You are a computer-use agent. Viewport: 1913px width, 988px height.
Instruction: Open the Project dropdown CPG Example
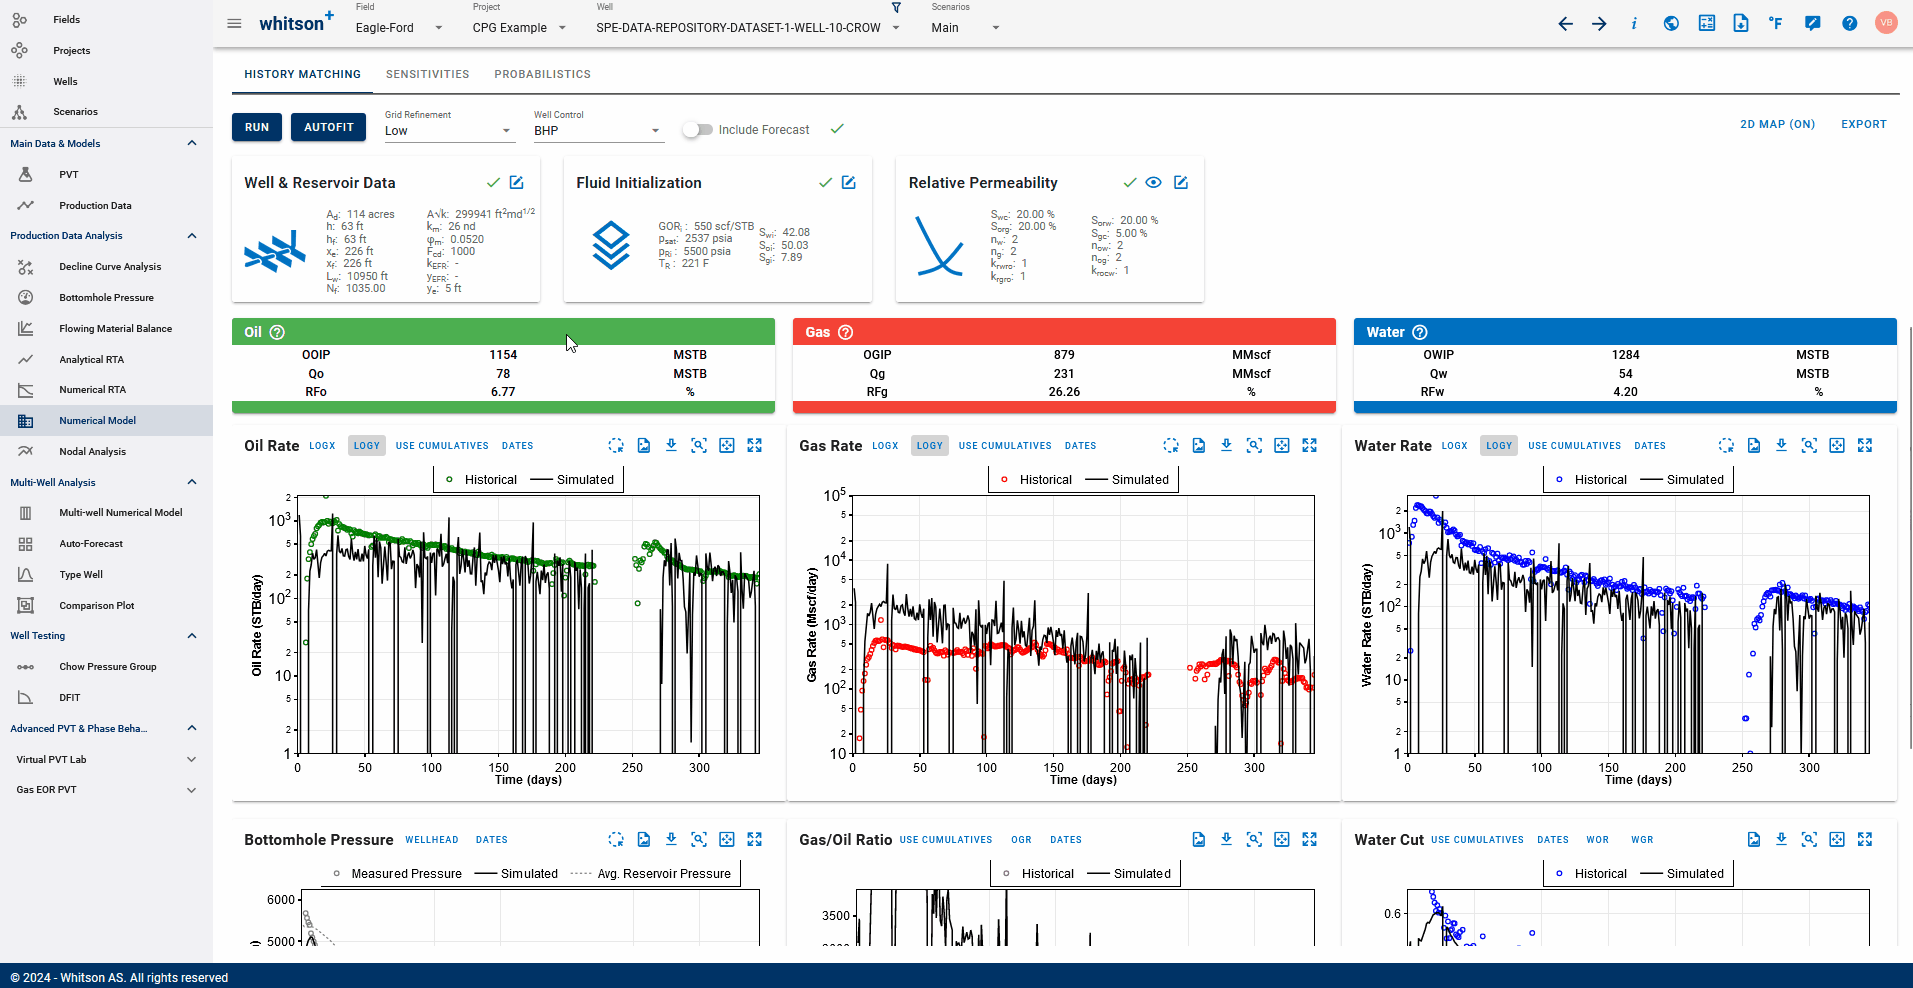click(519, 28)
